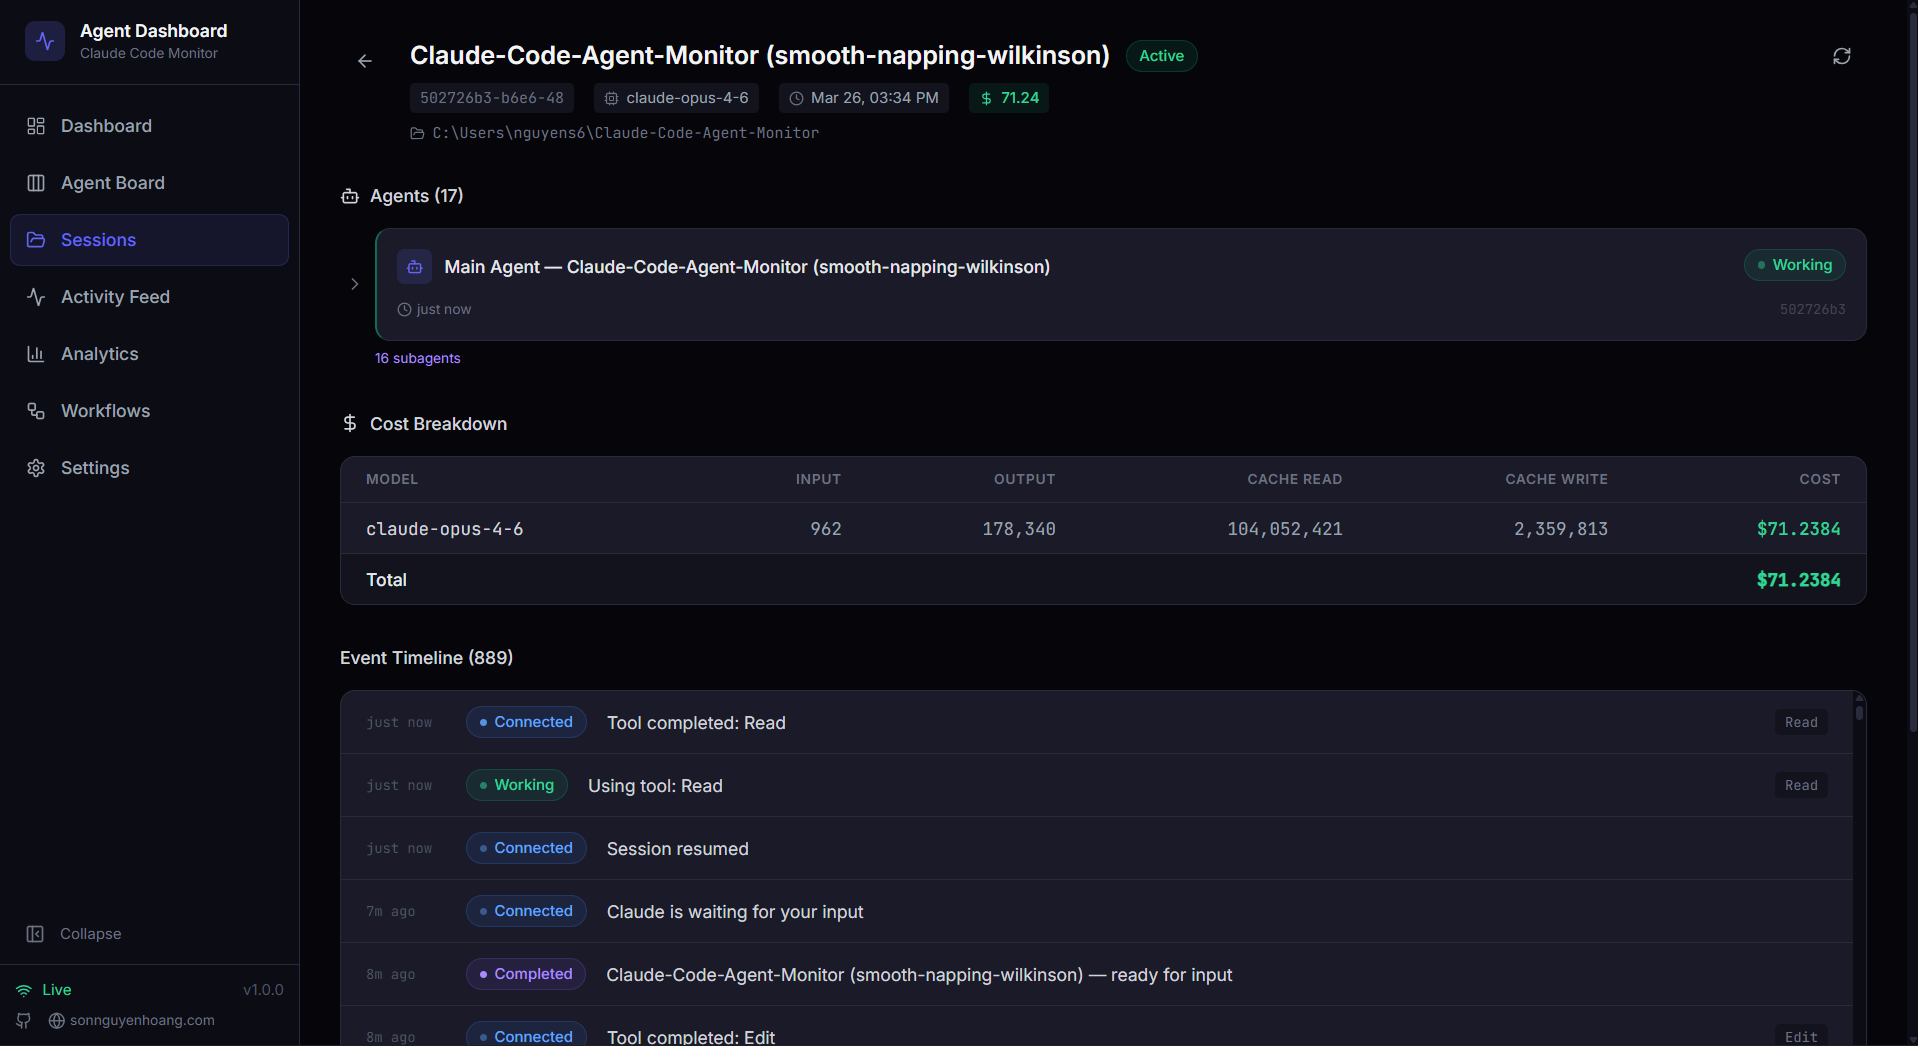
Task: Click the Tool completed: Read event
Action: tap(696, 723)
